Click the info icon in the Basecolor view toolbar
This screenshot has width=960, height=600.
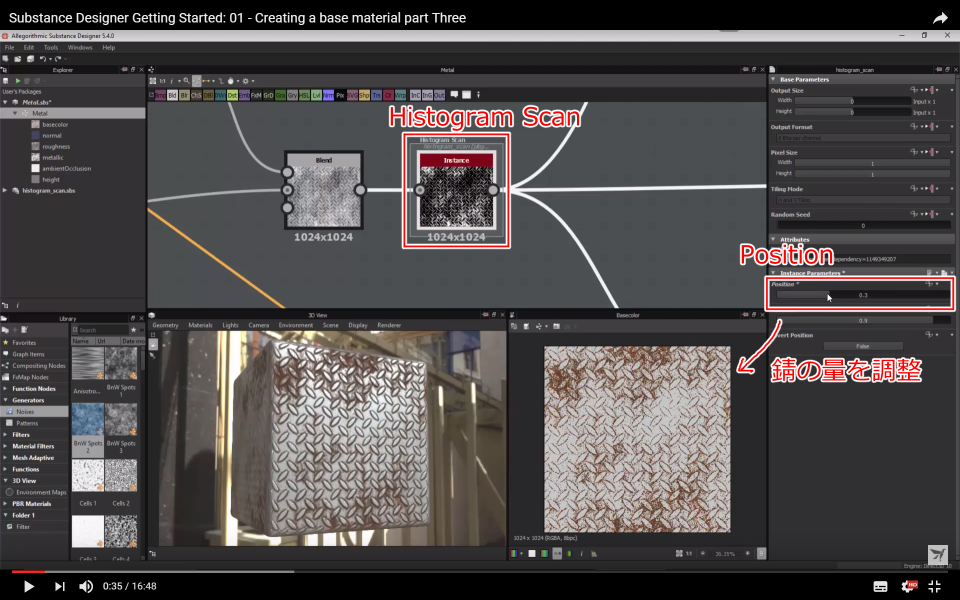(x=582, y=553)
